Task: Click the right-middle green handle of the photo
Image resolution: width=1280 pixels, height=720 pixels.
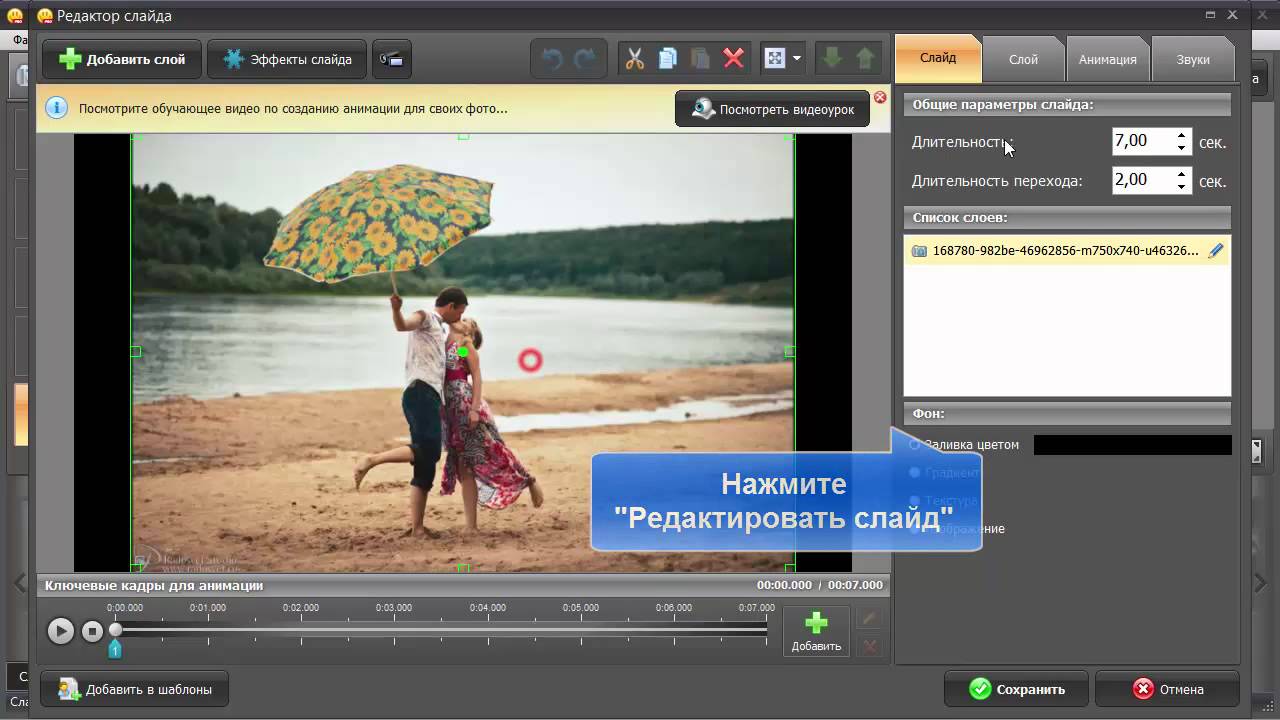Action: pos(790,351)
